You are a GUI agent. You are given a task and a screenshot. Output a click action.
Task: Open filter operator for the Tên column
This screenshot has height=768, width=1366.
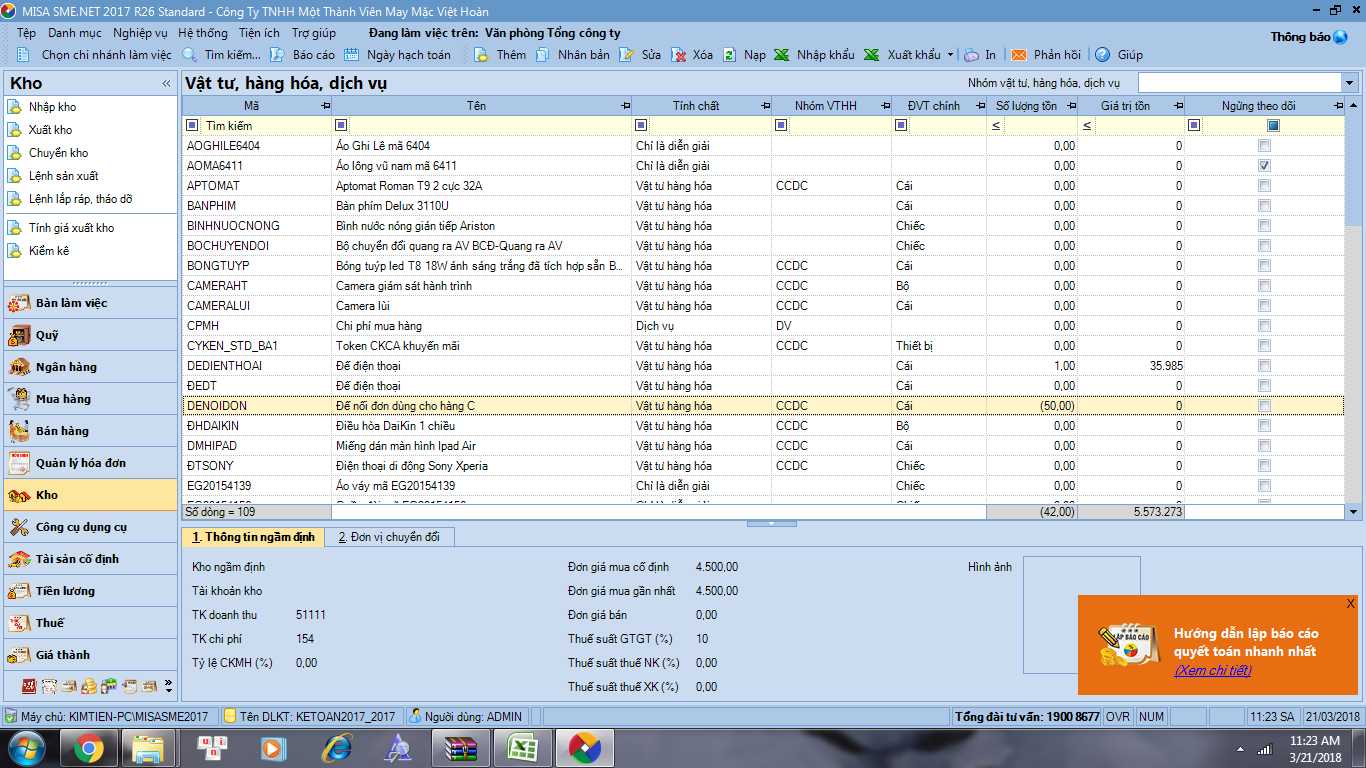341,126
